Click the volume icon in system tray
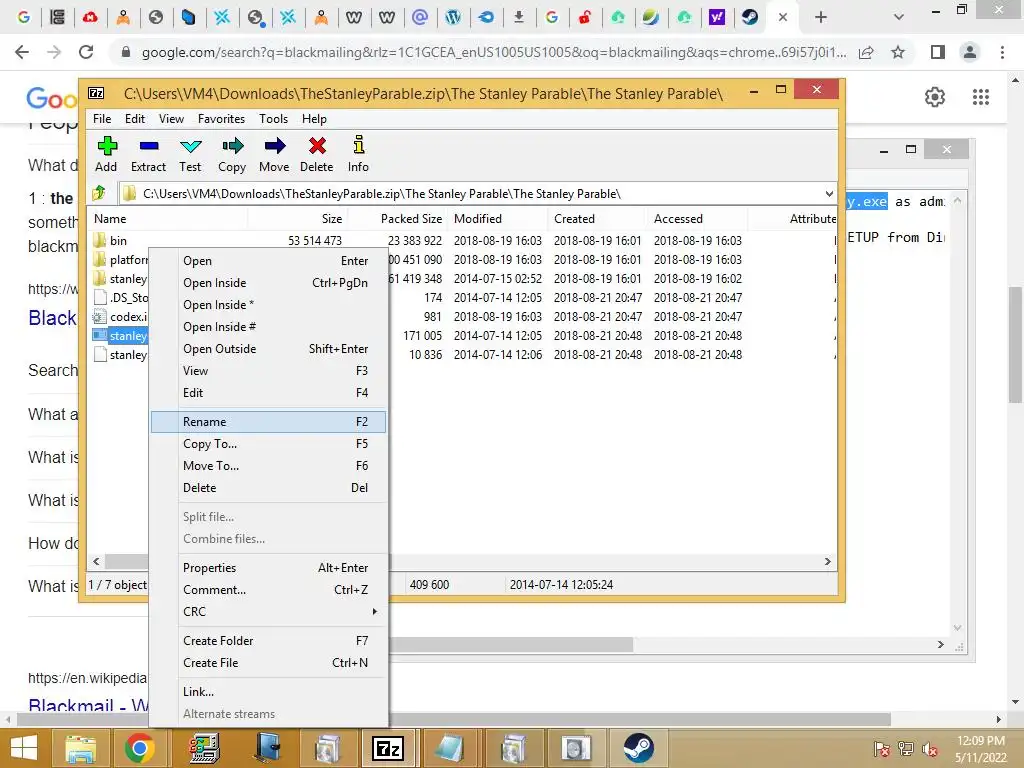Image resolution: width=1024 pixels, height=768 pixels. point(929,748)
